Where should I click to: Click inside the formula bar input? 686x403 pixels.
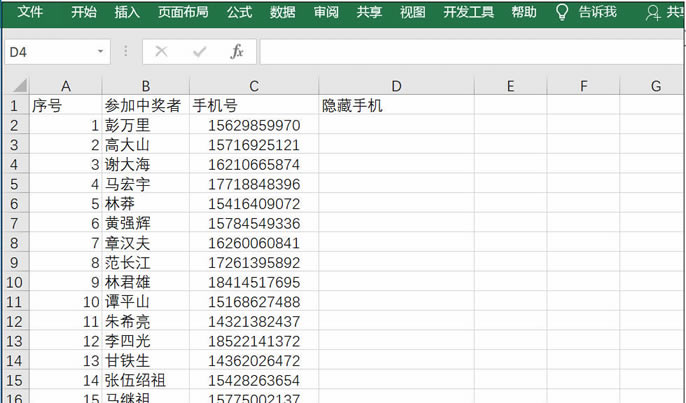tap(472, 52)
